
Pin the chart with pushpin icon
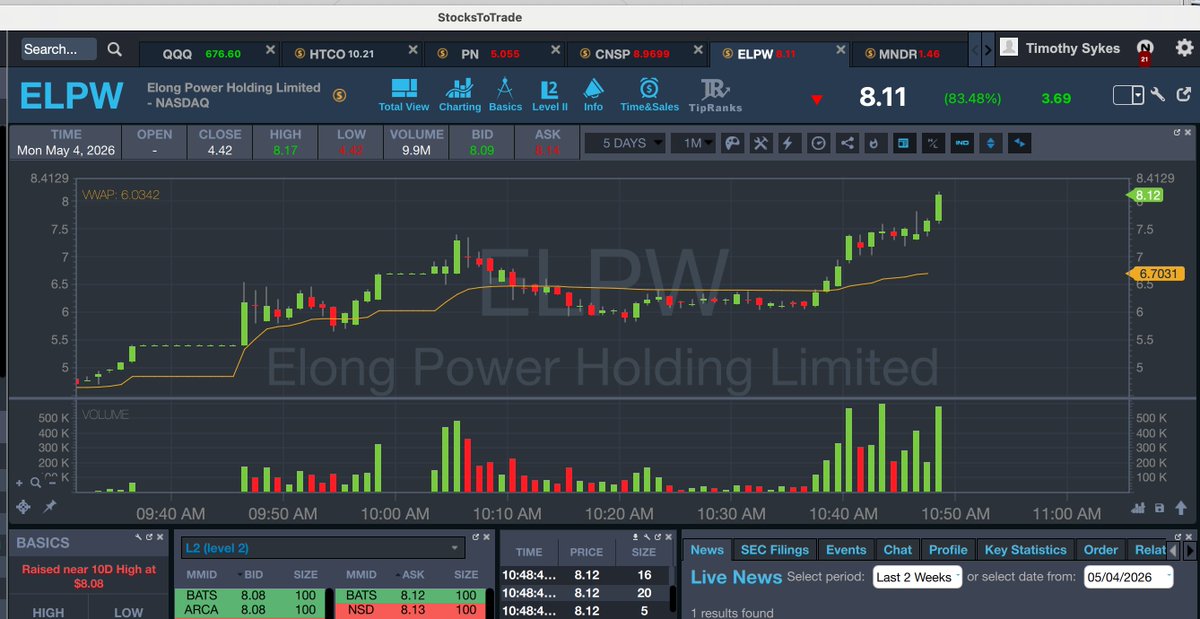click(x=50, y=507)
